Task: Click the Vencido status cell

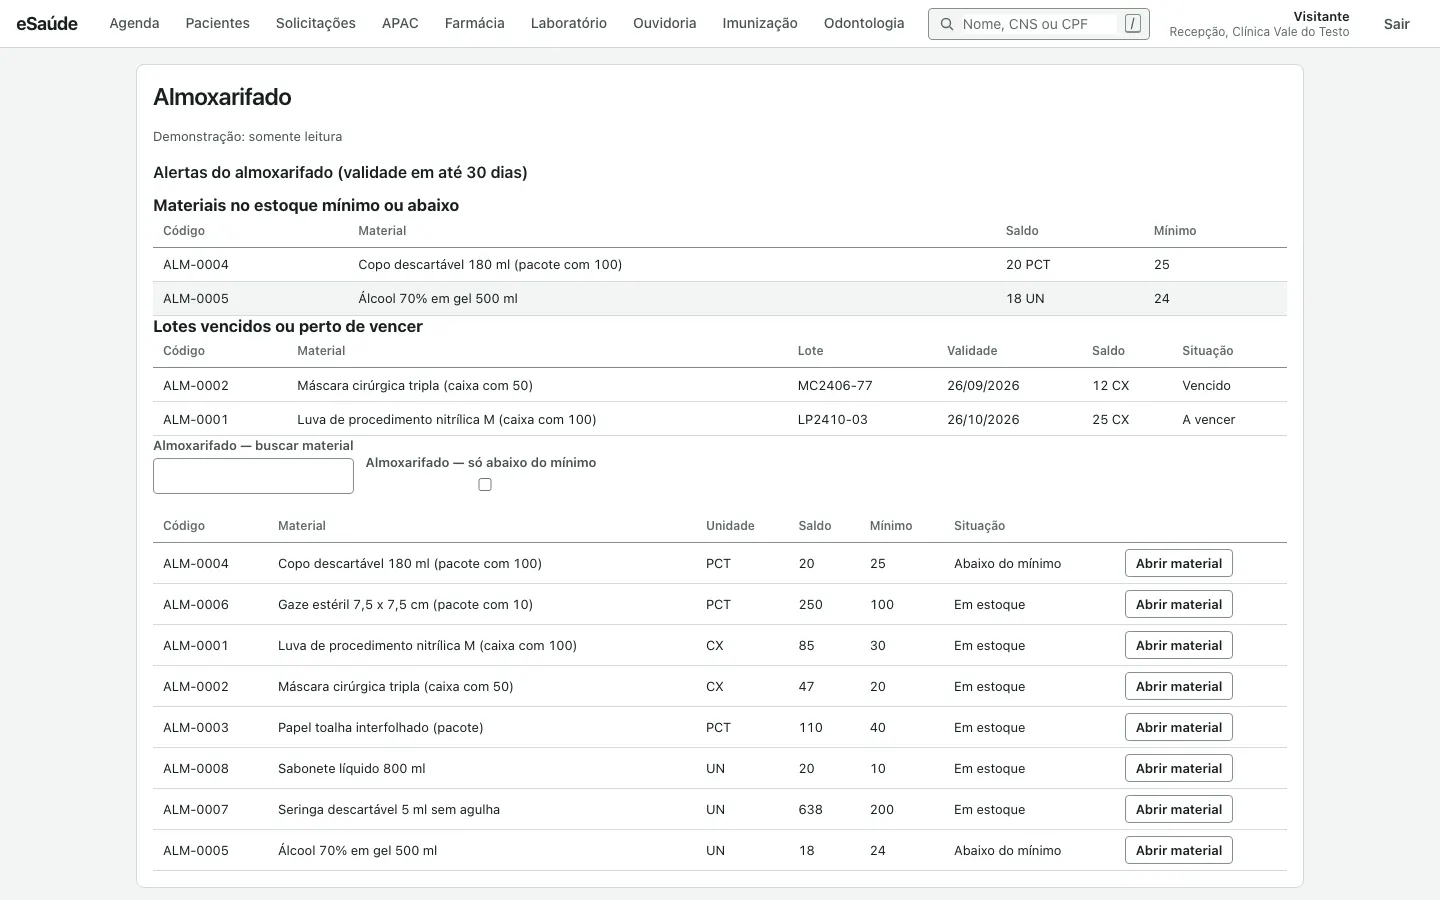Action: [x=1206, y=385]
